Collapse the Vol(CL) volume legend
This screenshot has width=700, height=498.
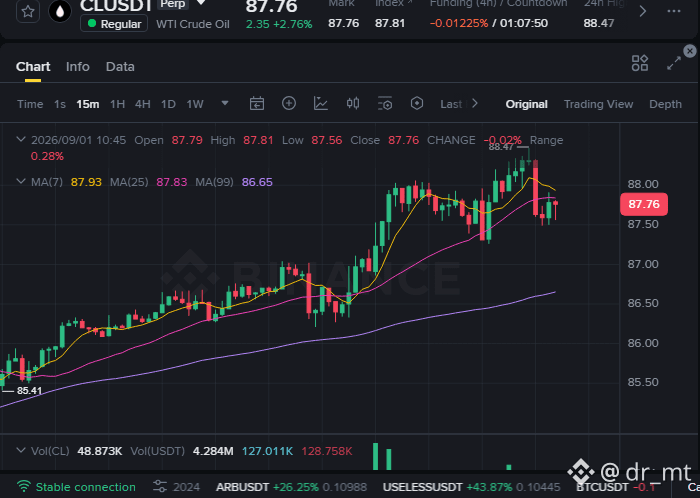[x=21, y=451]
